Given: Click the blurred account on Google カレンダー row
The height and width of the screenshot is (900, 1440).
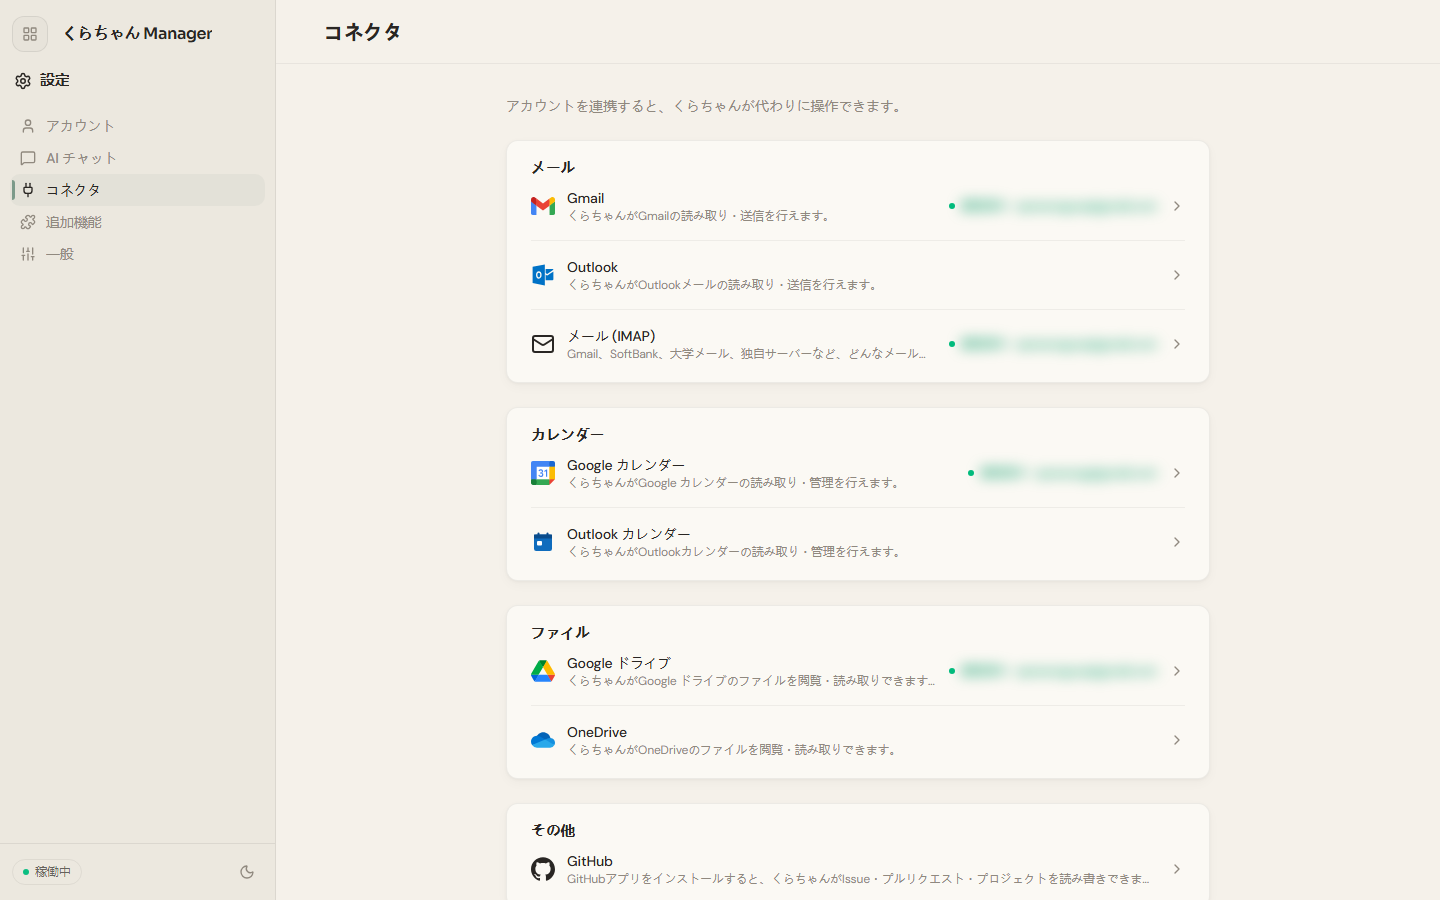Looking at the screenshot, I should [1068, 473].
